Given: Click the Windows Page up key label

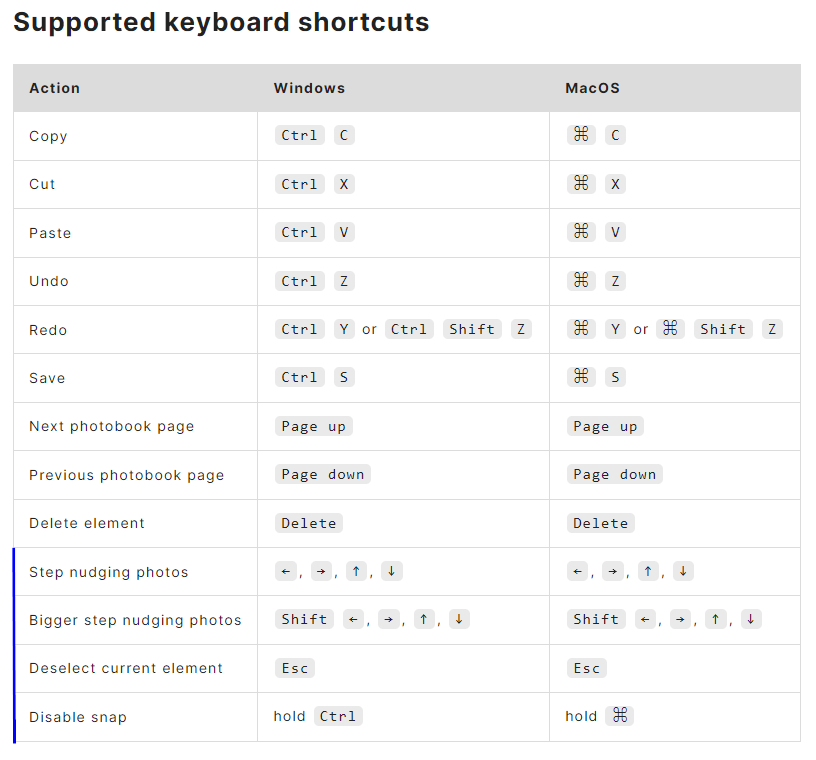Looking at the screenshot, I should coord(313,426).
